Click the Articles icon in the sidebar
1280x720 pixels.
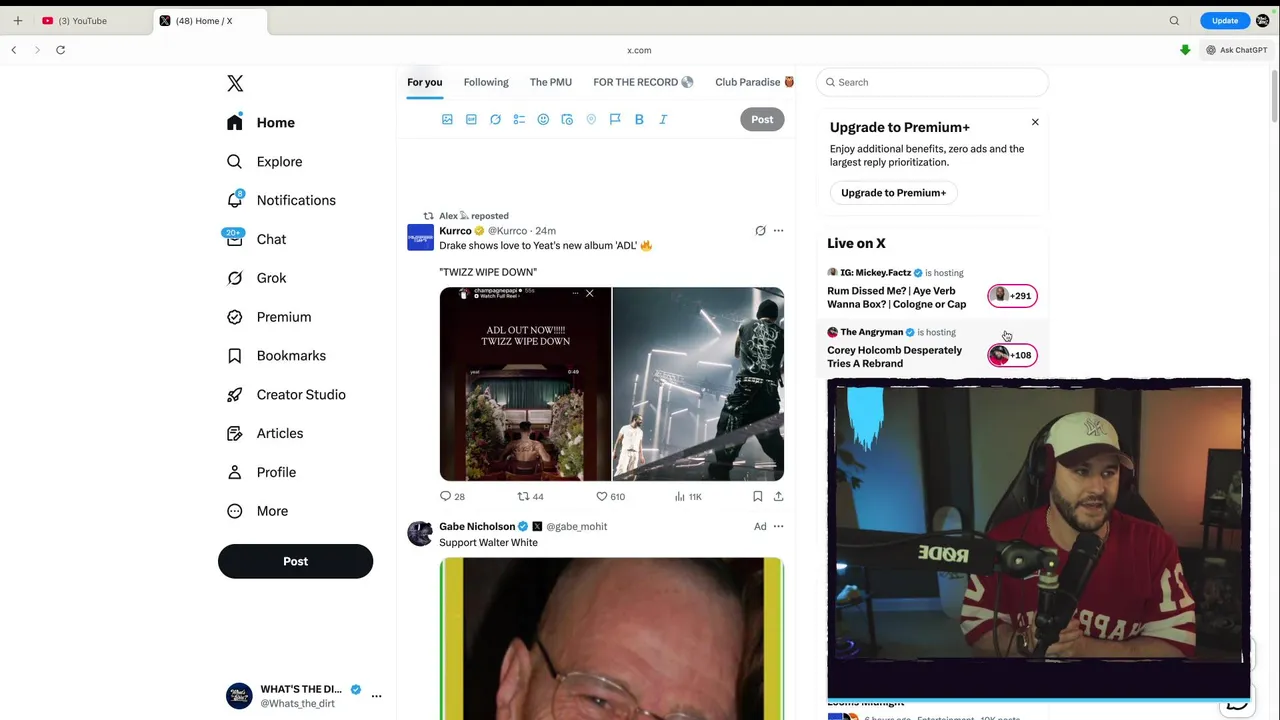pyautogui.click(x=235, y=434)
